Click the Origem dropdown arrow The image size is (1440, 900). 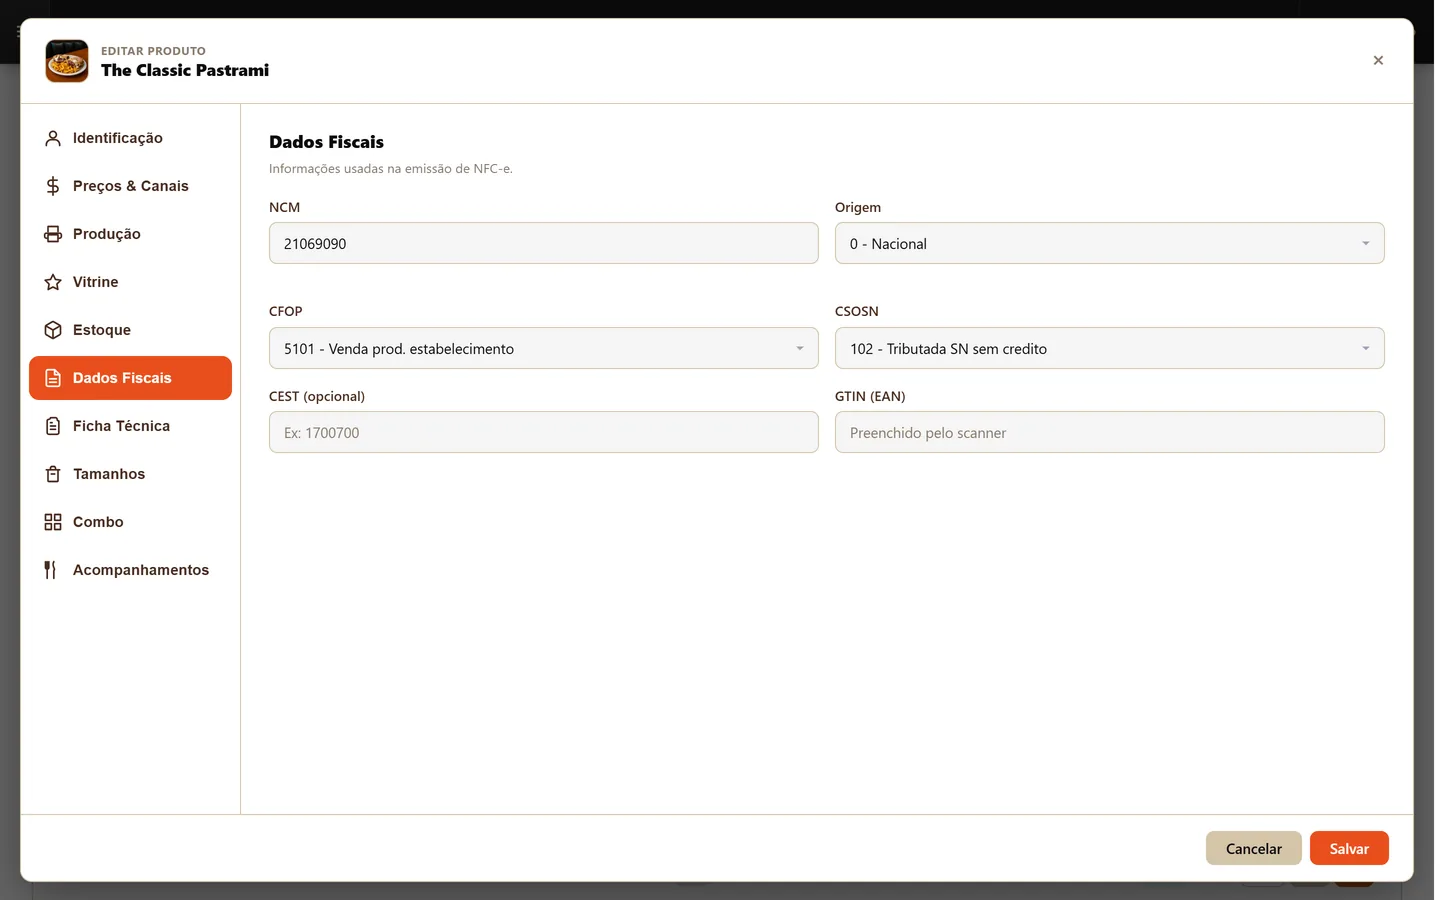[x=1365, y=244]
